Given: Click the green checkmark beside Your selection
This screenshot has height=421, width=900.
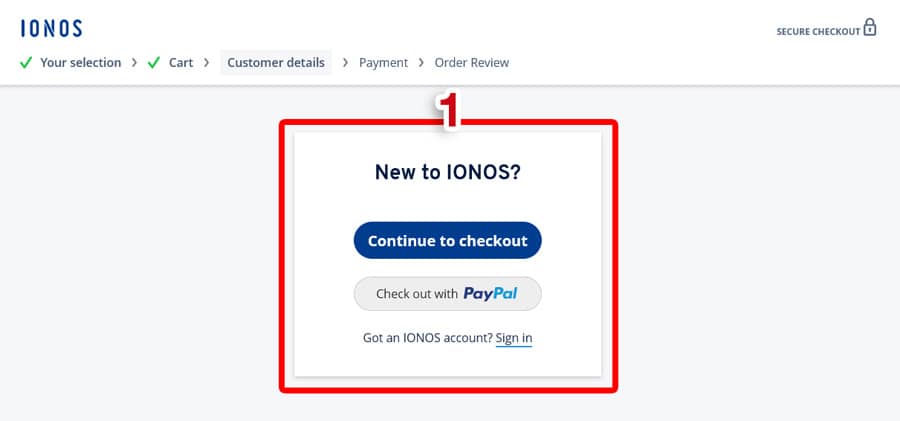Looking at the screenshot, I should (x=26, y=63).
